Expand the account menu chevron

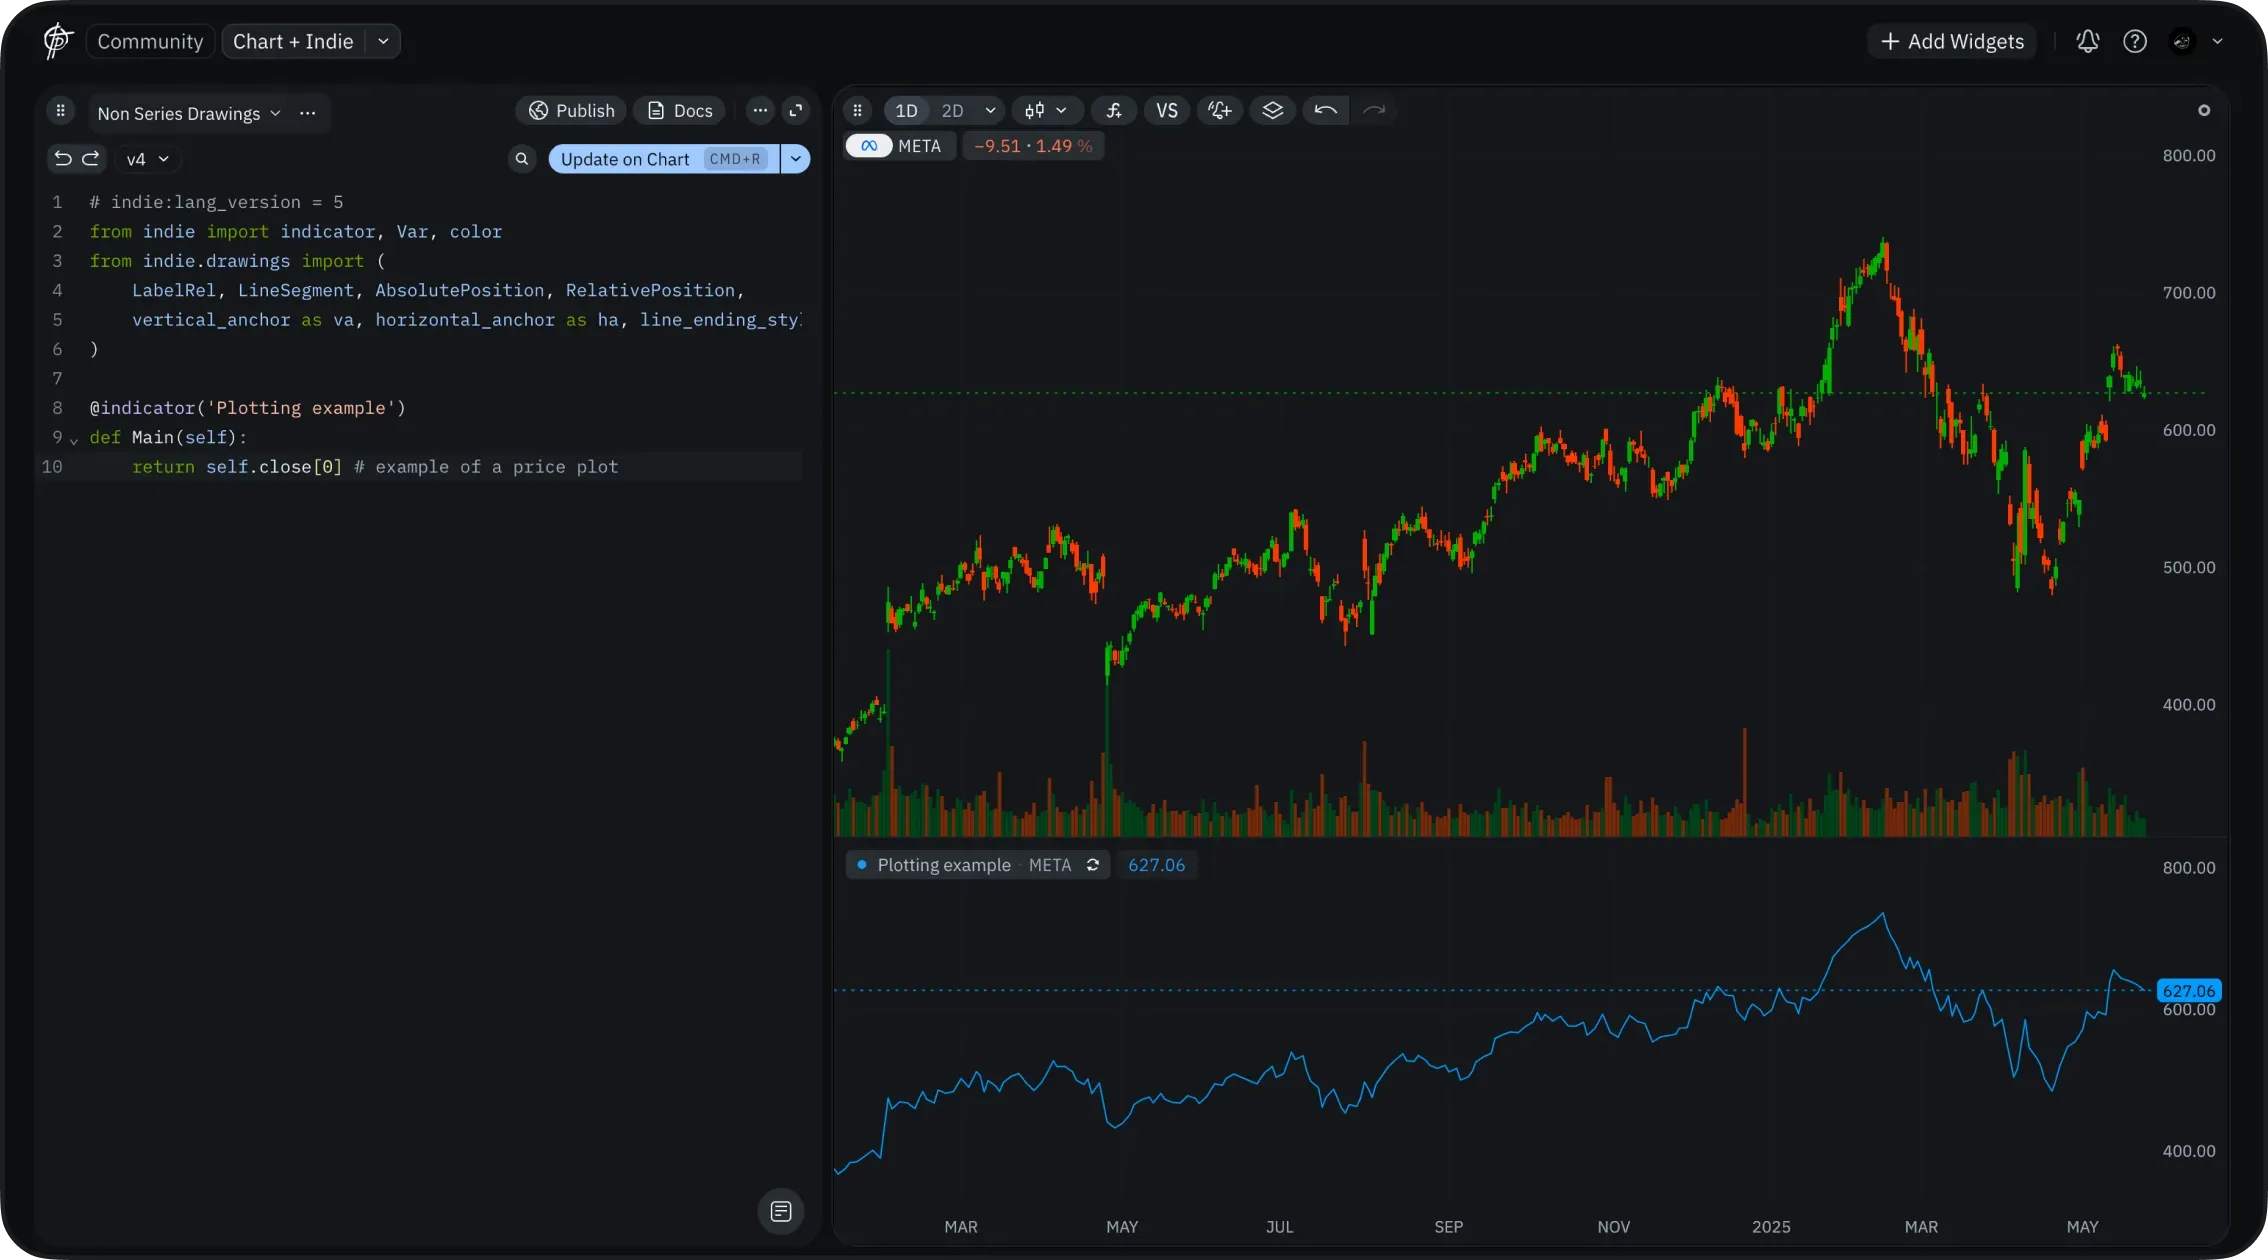click(x=2217, y=41)
